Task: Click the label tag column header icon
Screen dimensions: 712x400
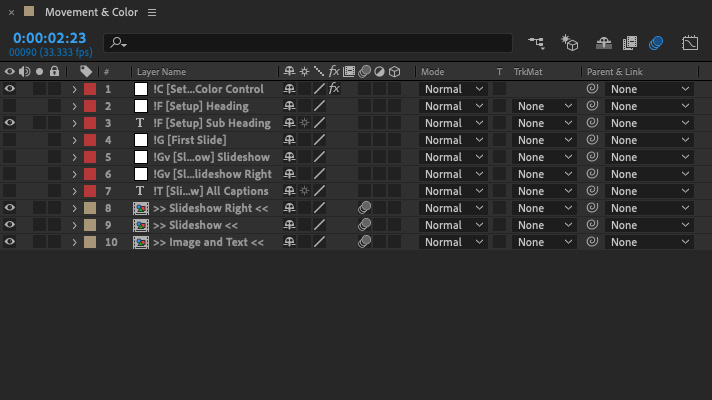Action: 86,71
